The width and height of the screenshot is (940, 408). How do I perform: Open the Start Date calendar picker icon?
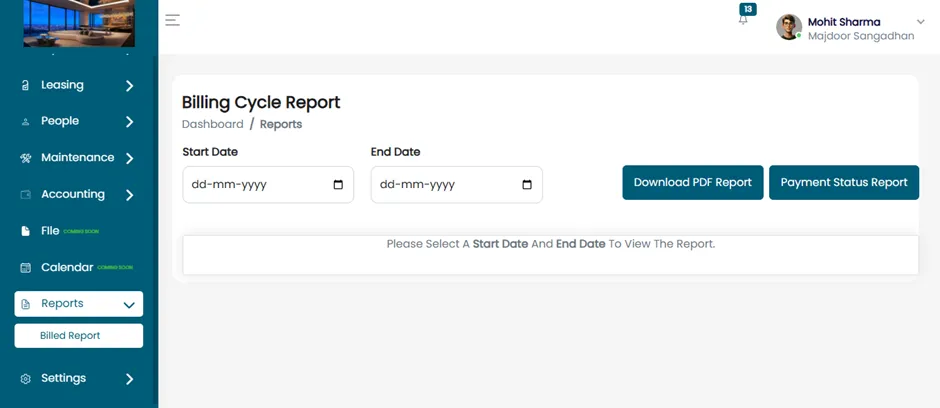[338, 185]
